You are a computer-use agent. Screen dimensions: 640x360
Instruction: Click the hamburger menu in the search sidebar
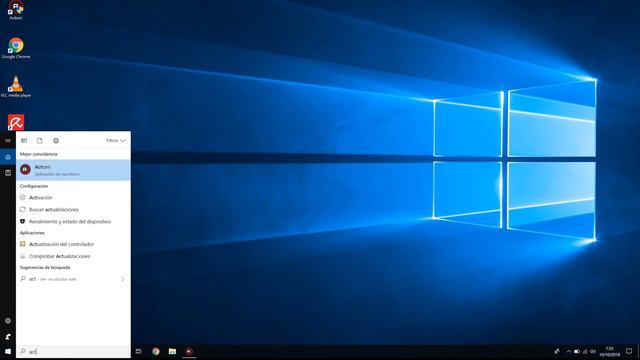click(x=8, y=140)
